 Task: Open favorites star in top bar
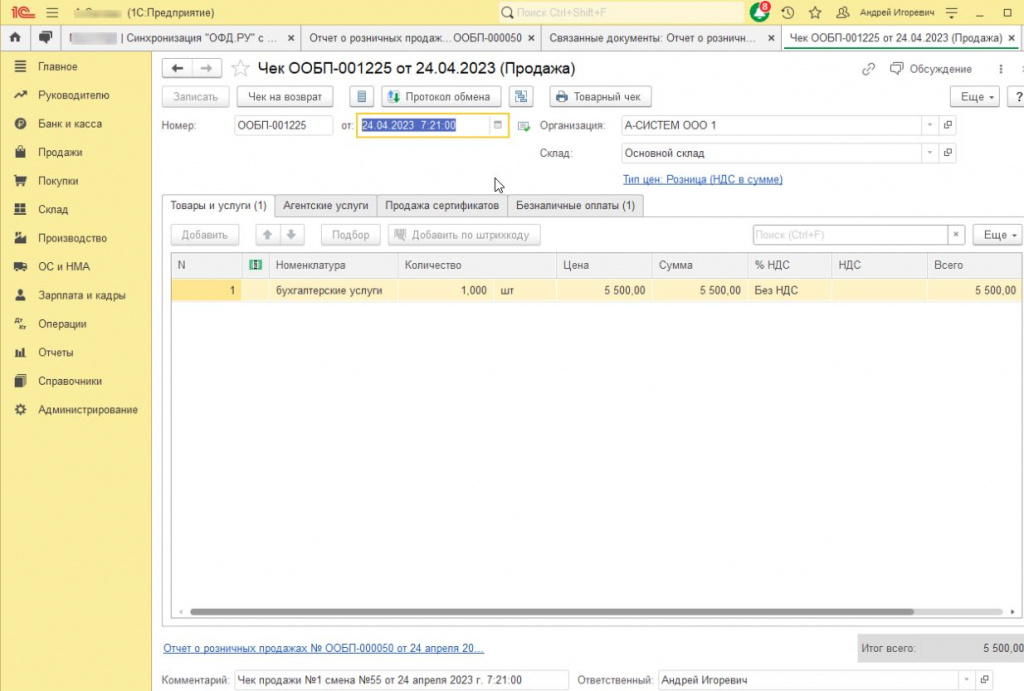tap(815, 12)
